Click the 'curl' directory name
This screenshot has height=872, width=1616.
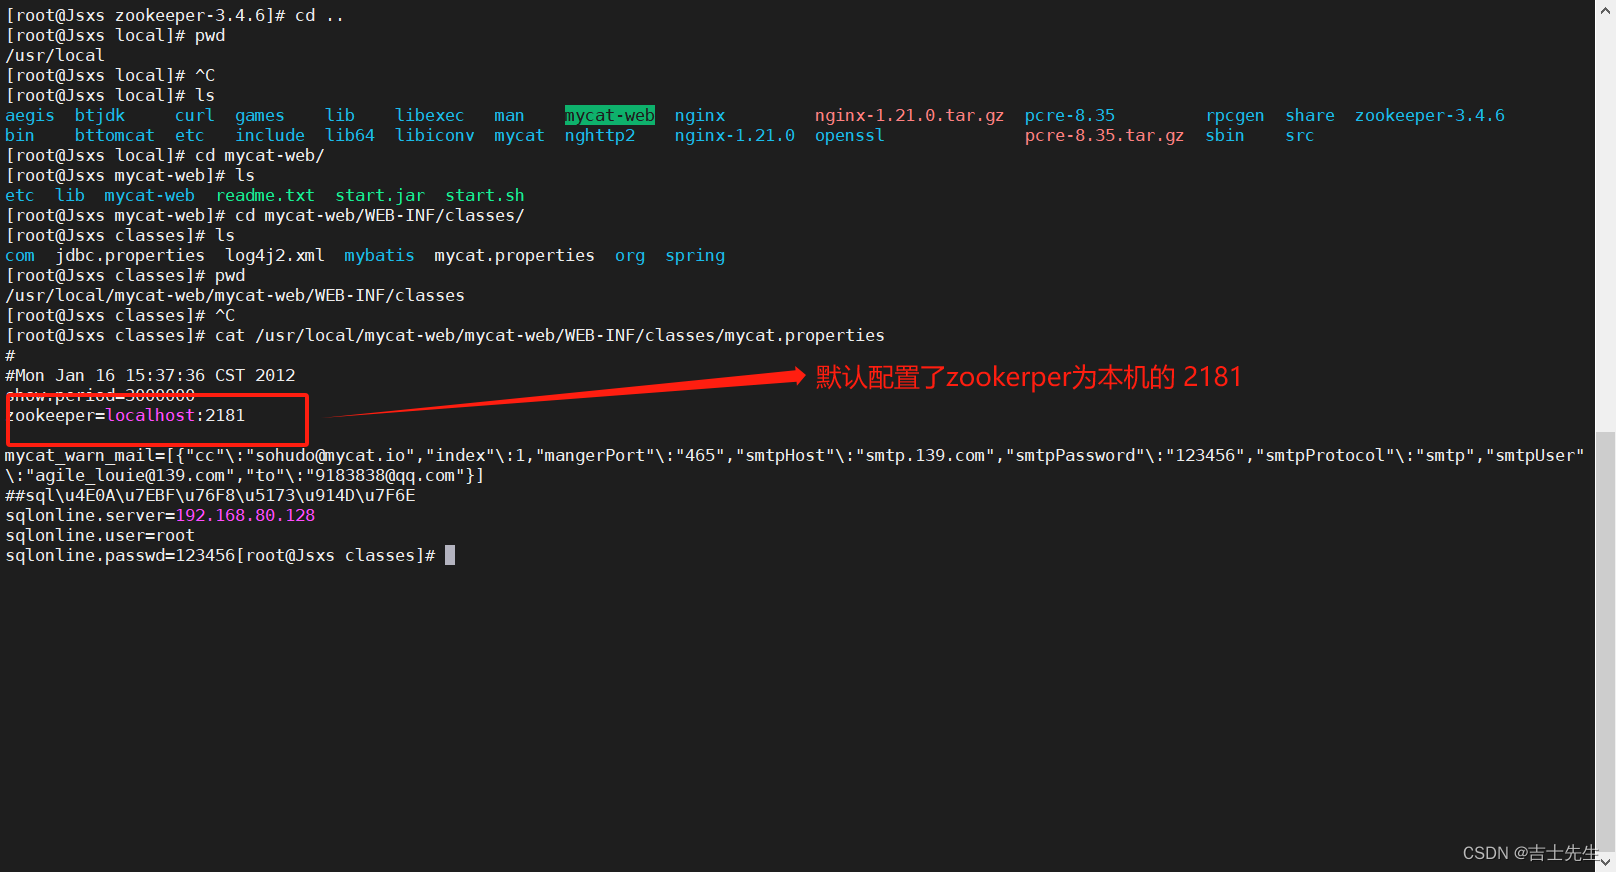click(195, 116)
